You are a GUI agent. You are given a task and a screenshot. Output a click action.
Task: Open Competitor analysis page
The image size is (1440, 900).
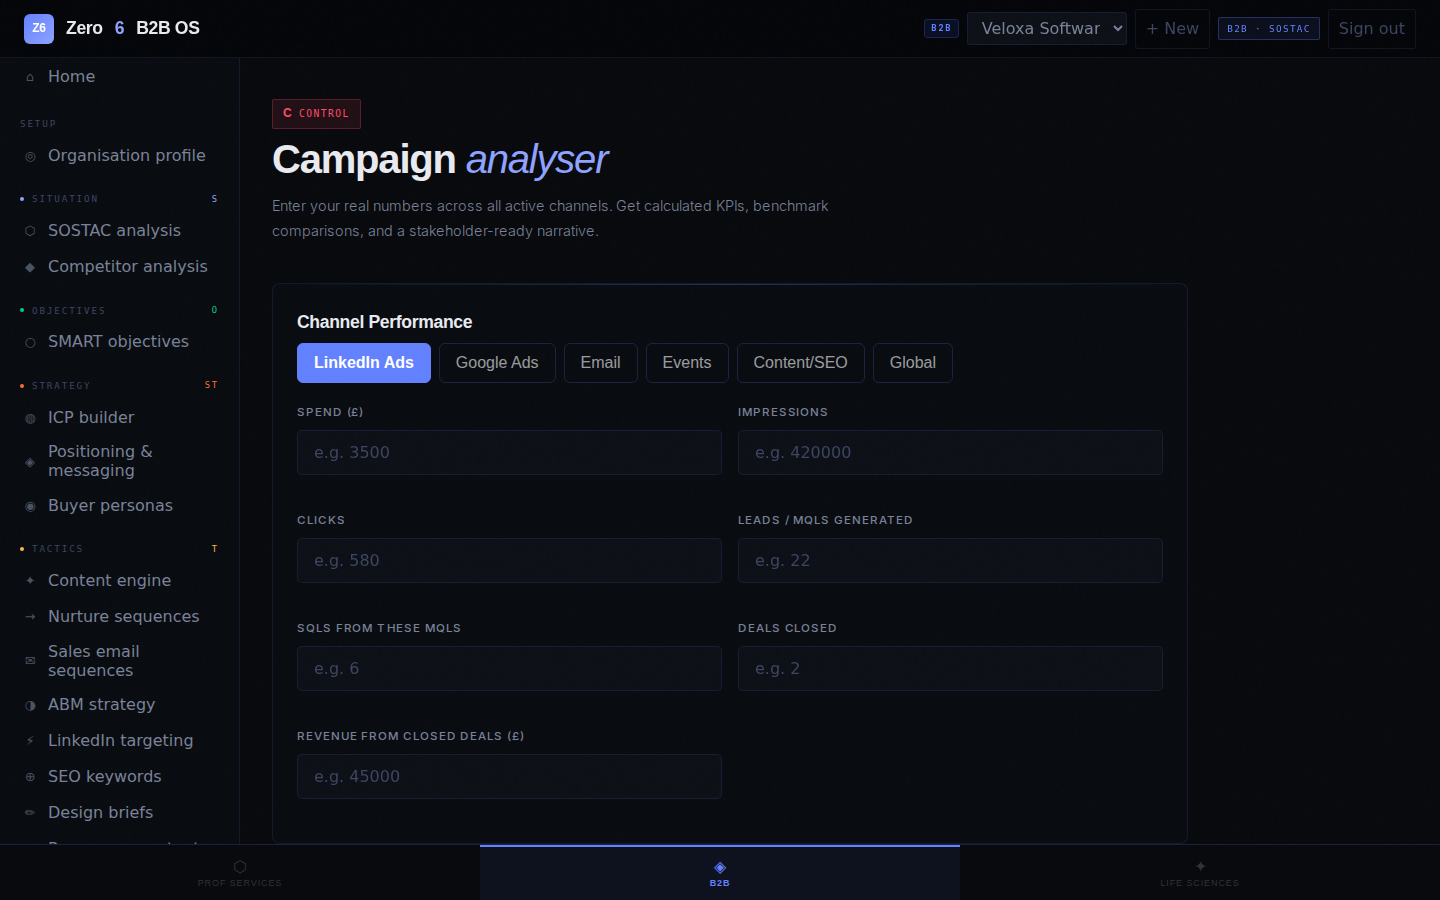120,267
